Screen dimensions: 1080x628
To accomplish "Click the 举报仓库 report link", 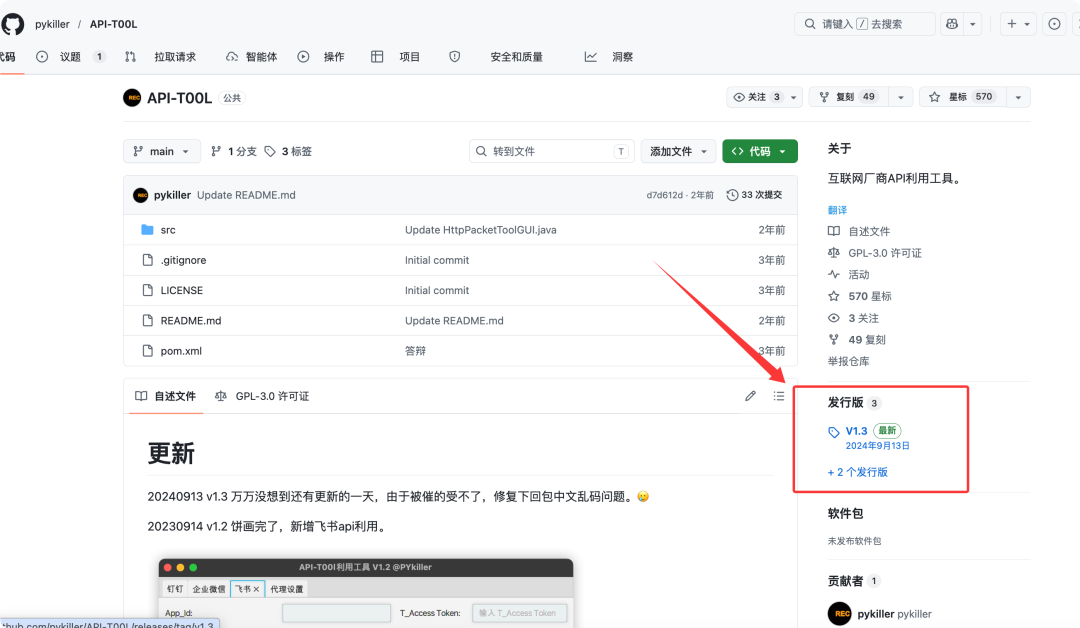I will [x=849, y=362].
